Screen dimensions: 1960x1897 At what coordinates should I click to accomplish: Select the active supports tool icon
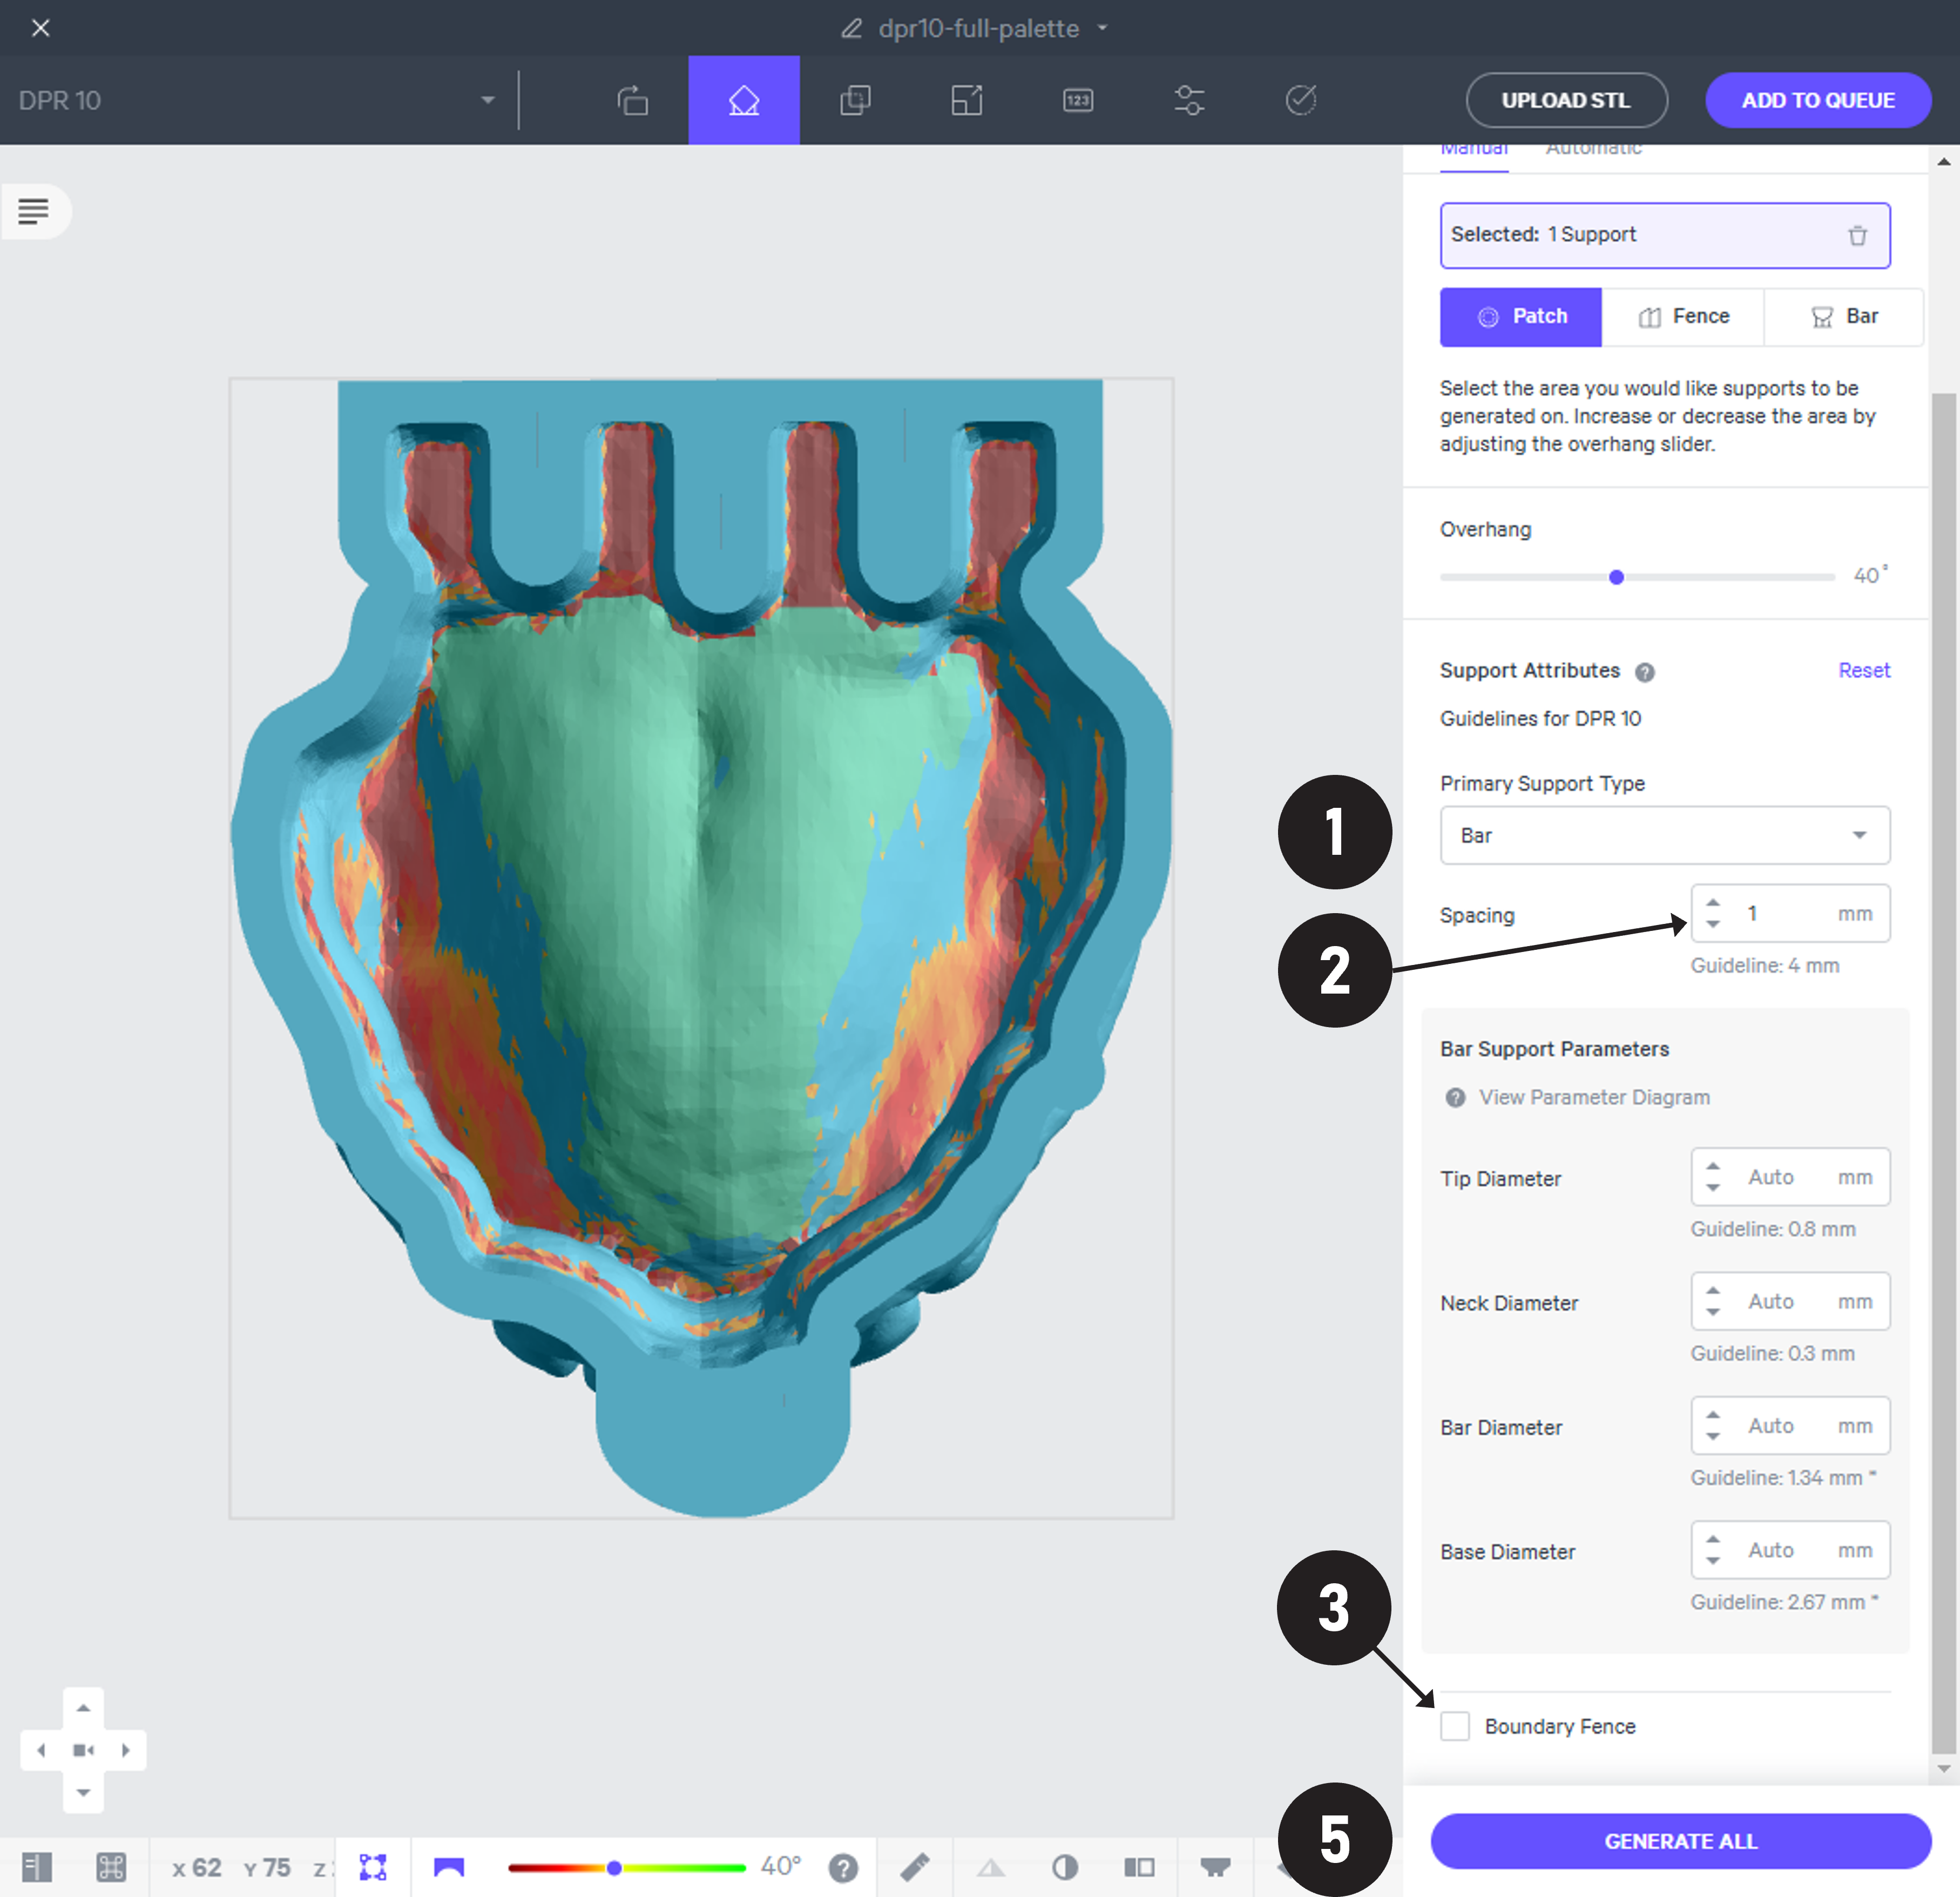click(x=743, y=100)
